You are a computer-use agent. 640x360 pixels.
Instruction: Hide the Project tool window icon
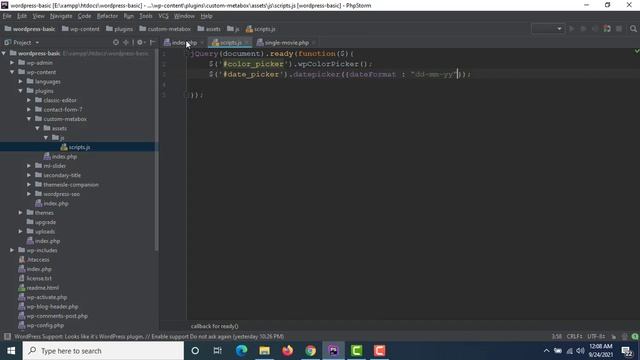tap(153, 42)
